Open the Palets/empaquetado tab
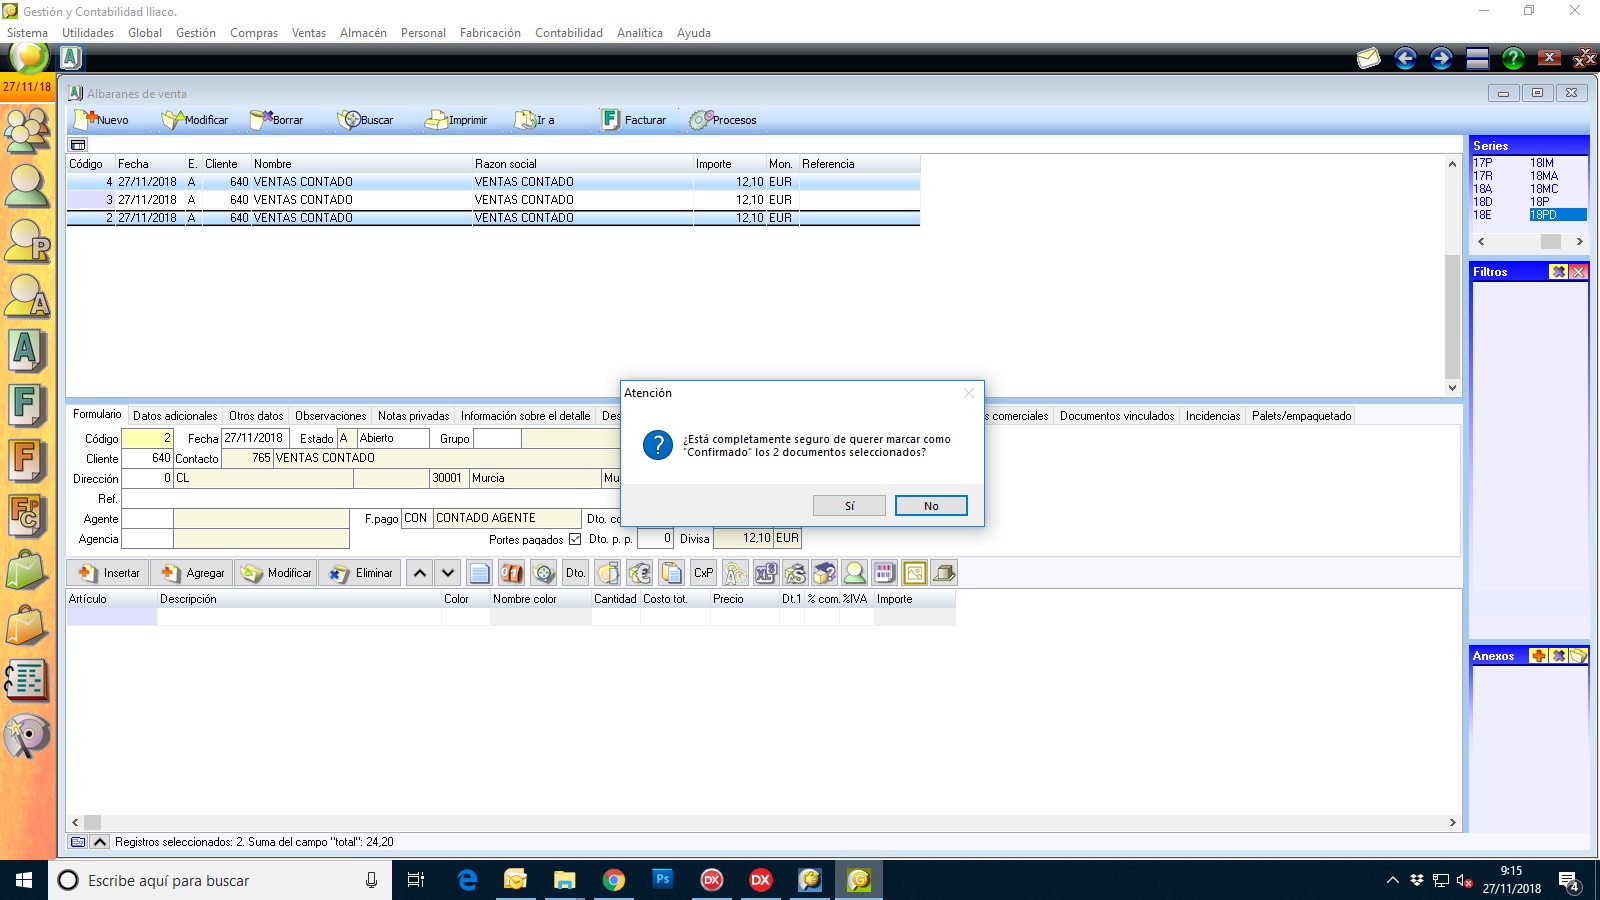The width and height of the screenshot is (1600, 900). tap(1301, 416)
